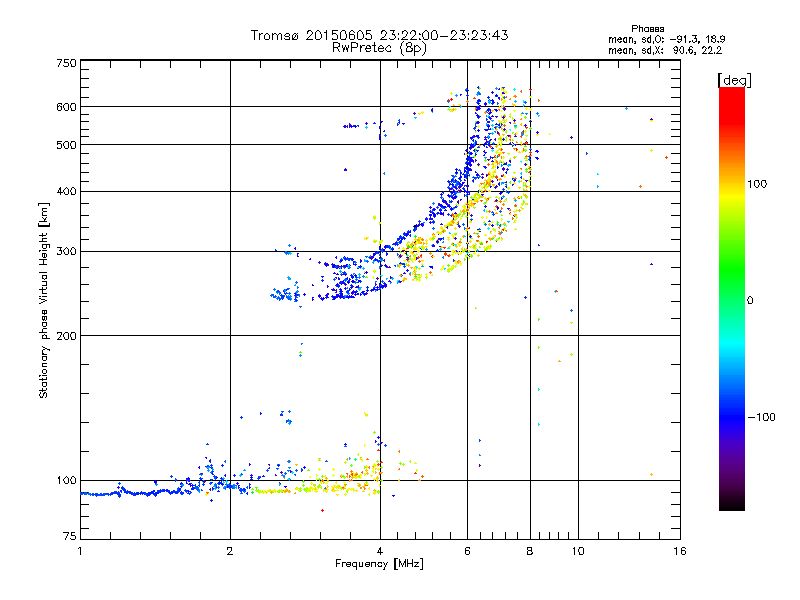Click the y-axis tick label '75'
800x600 pixels.
click(x=70, y=536)
